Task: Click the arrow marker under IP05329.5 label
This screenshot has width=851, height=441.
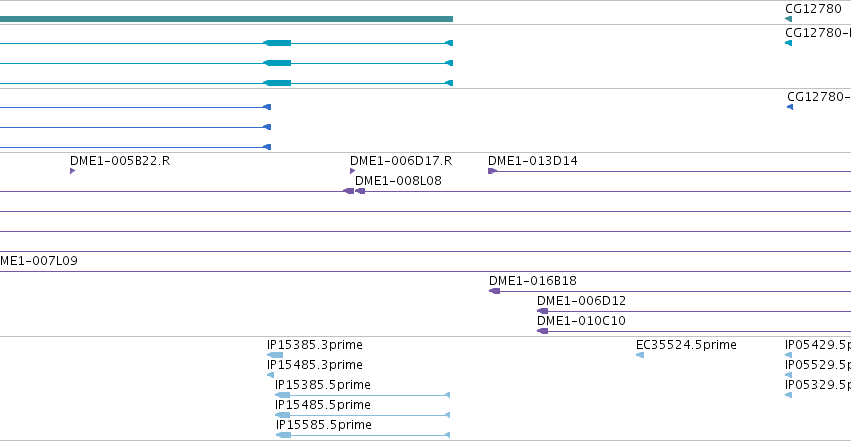Action: [x=789, y=395]
